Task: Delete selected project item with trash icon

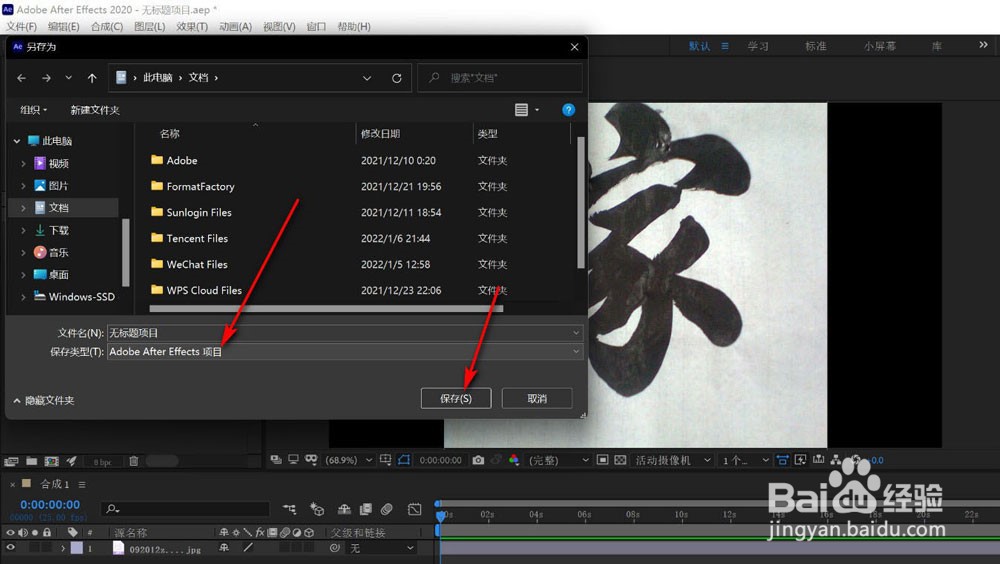Action: 133,461
